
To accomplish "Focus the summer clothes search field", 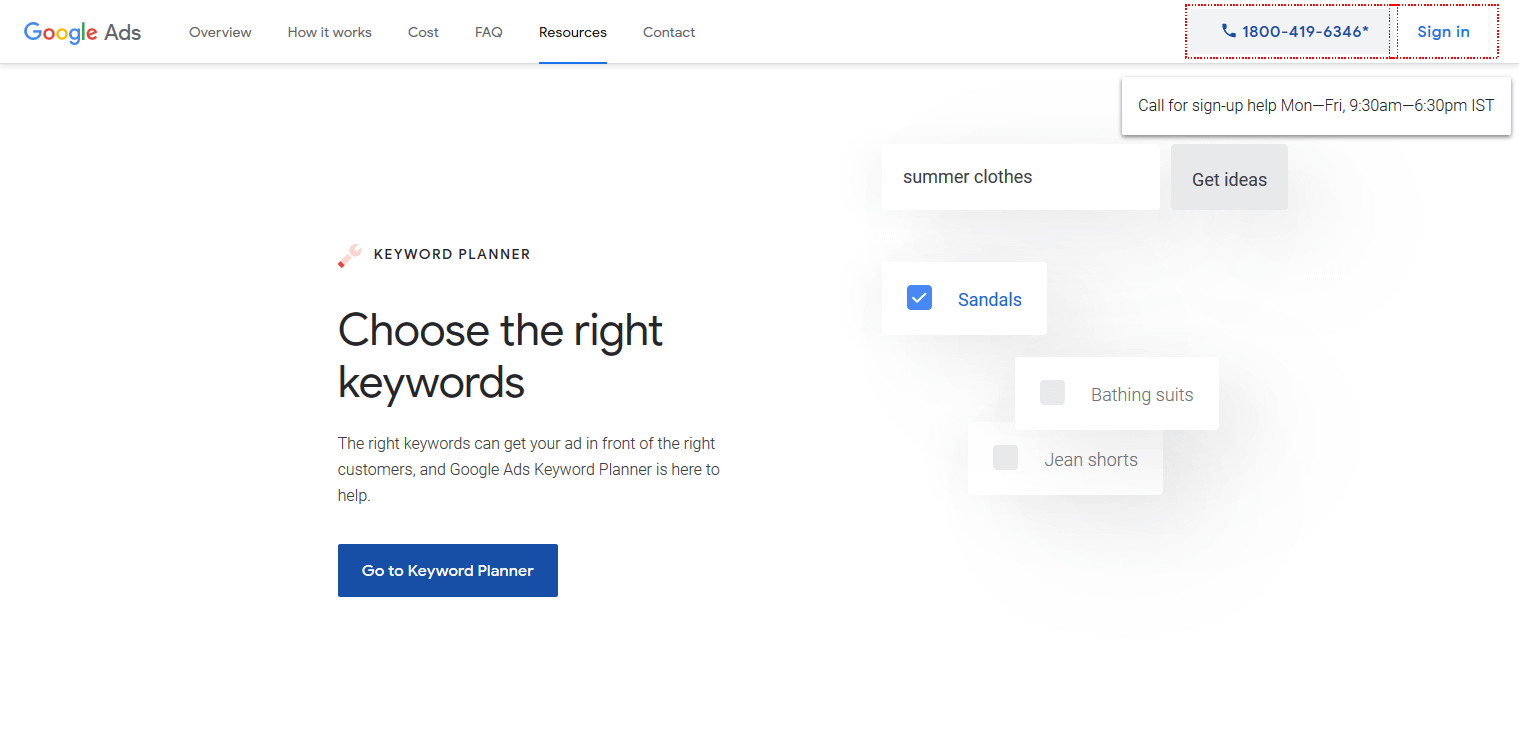I will tap(1020, 177).
